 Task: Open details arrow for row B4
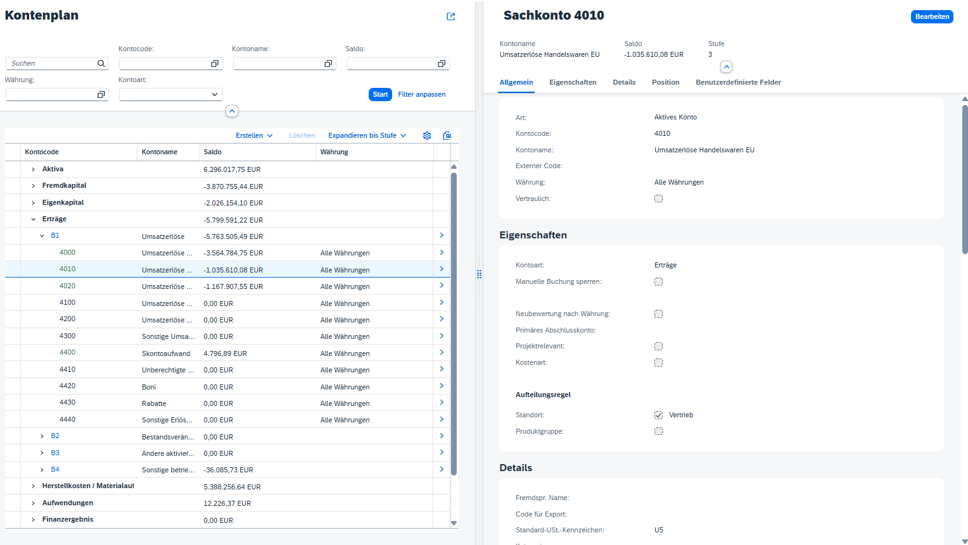coord(441,469)
